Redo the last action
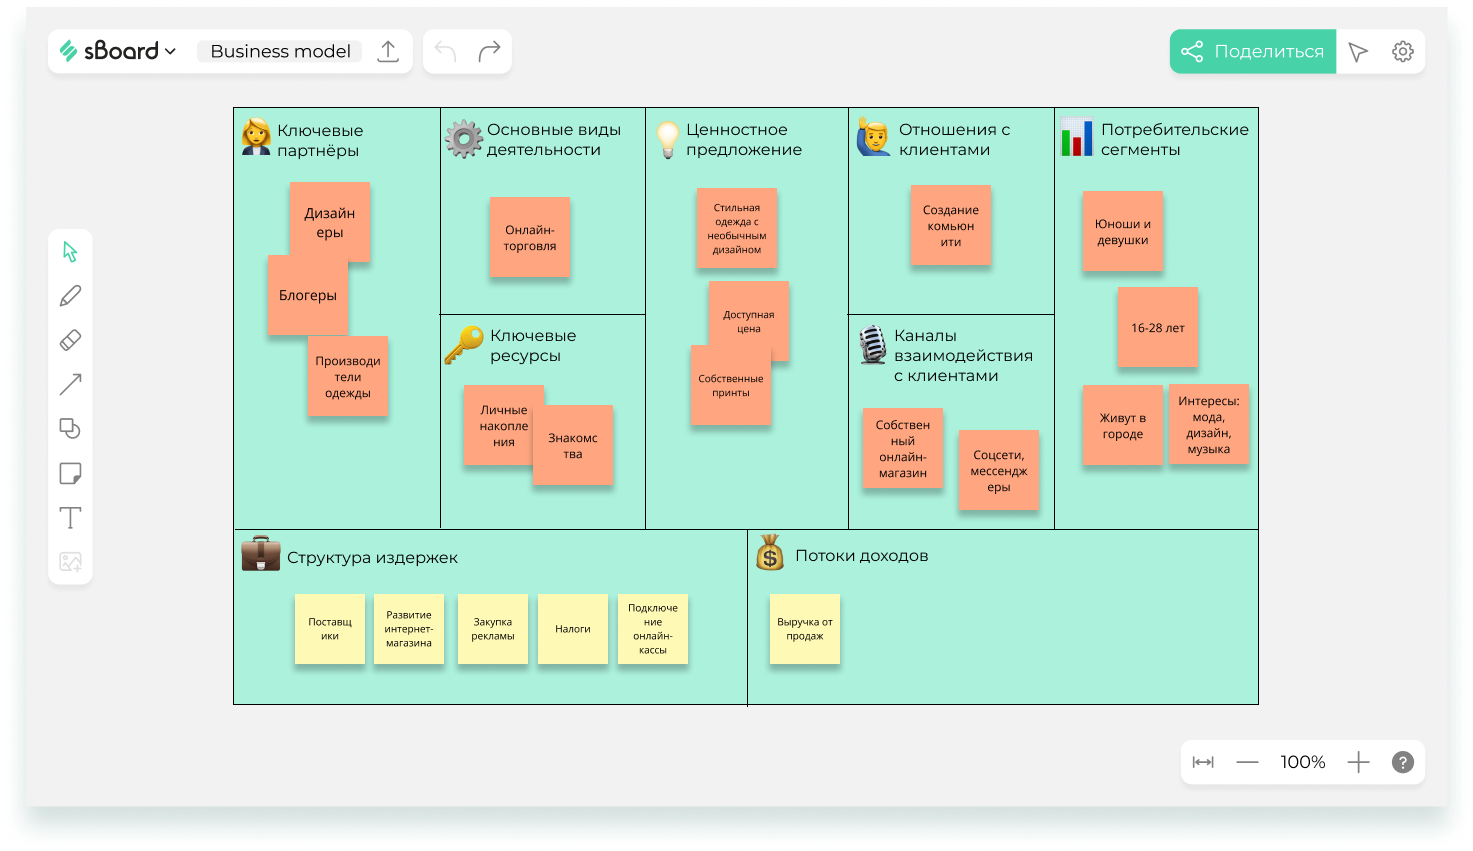Viewport: 1473px width, 851px height. click(489, 51)
